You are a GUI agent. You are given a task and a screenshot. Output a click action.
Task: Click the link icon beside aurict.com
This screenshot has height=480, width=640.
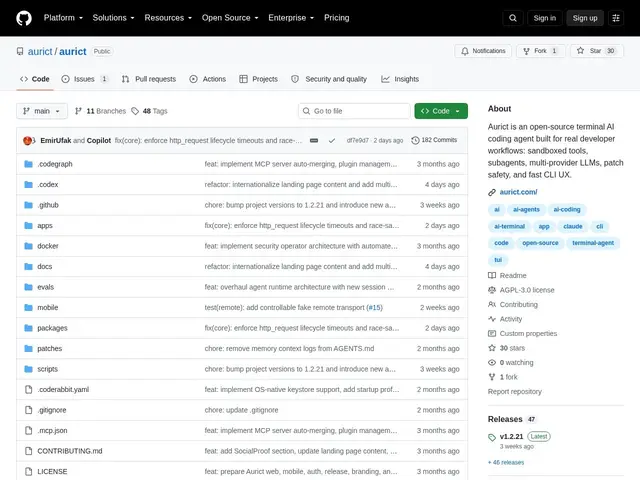pos(492,192)
